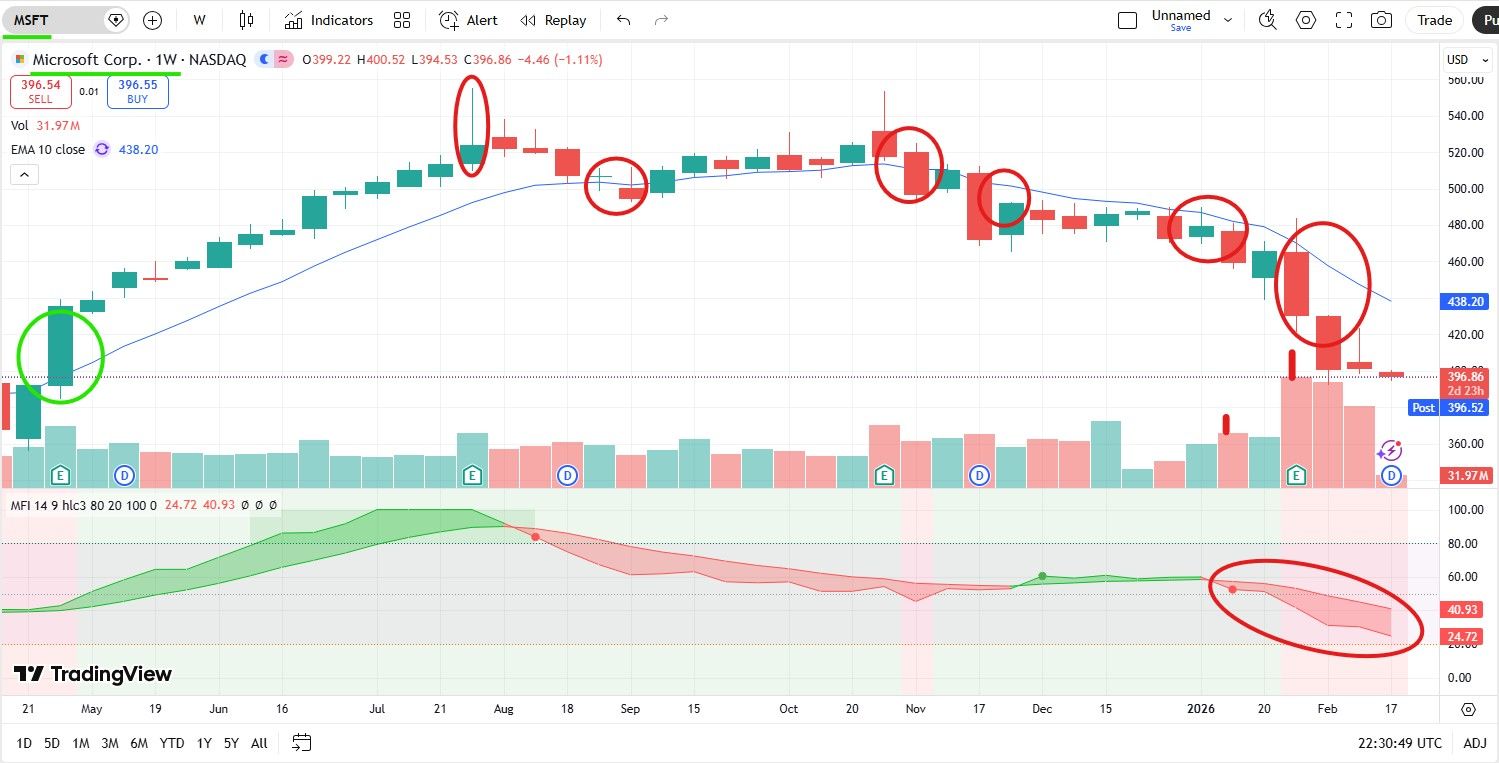Image resolution: width=1499 pixels, height=763 pixels.
Task: Select the 1M time range
Action: coord(81,743)
